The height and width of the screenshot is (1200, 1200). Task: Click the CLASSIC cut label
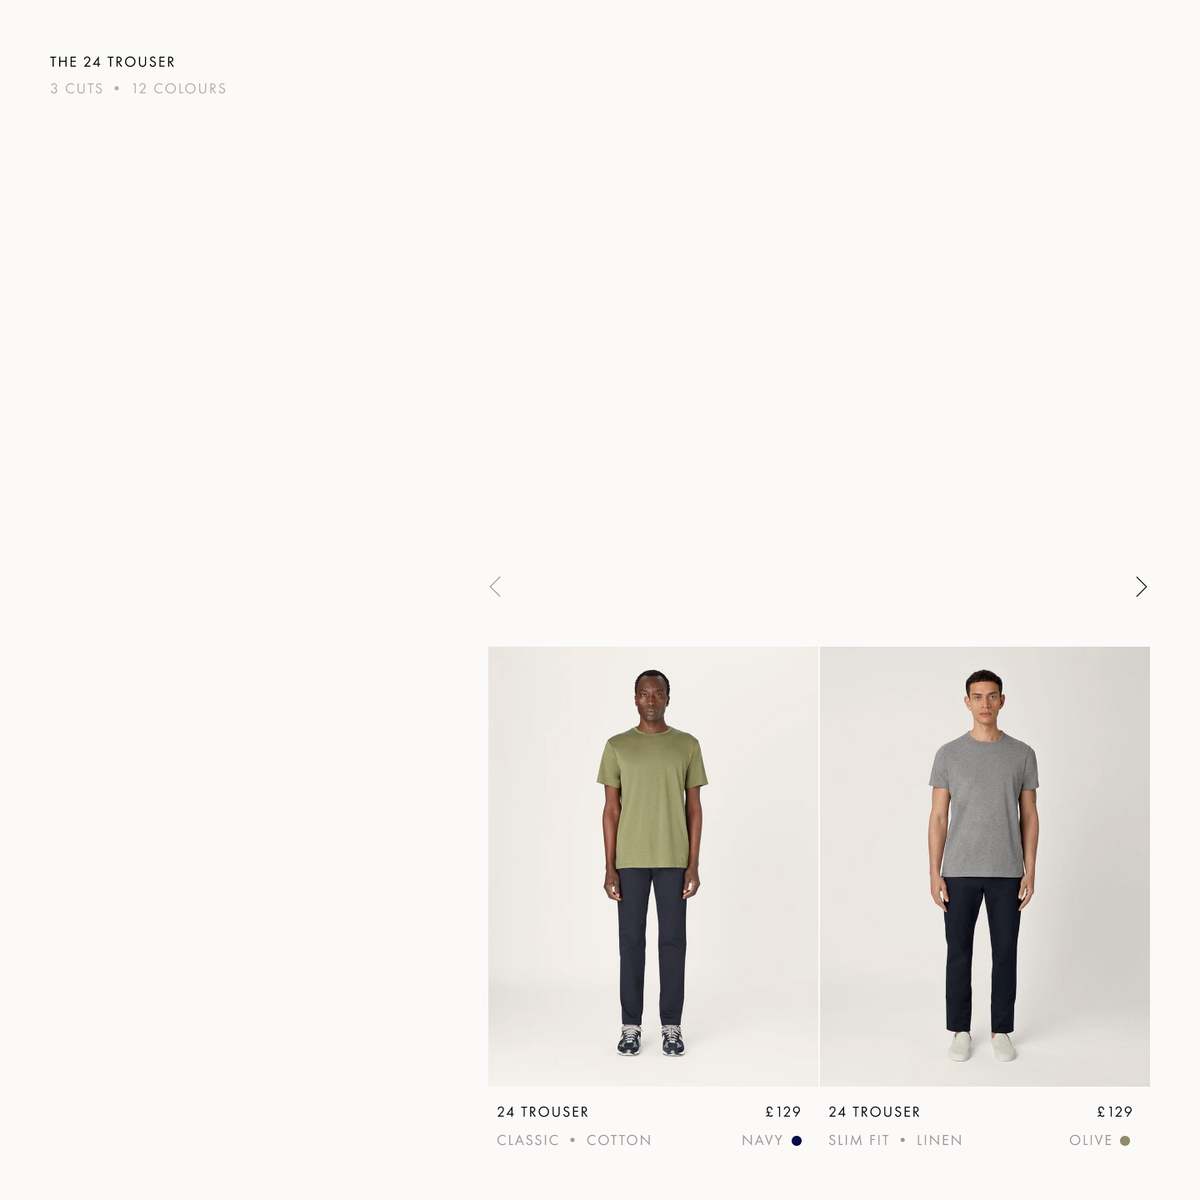point(528,1141)
